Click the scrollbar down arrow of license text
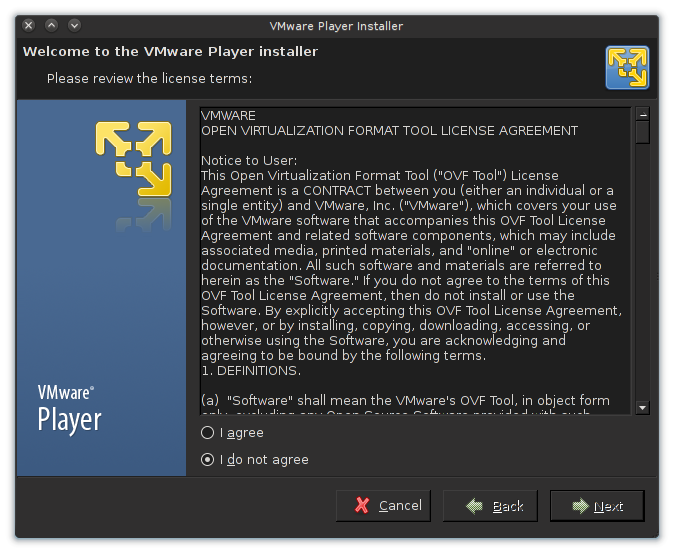The width and height of the screenshot is (674, 553). [643, 407]
